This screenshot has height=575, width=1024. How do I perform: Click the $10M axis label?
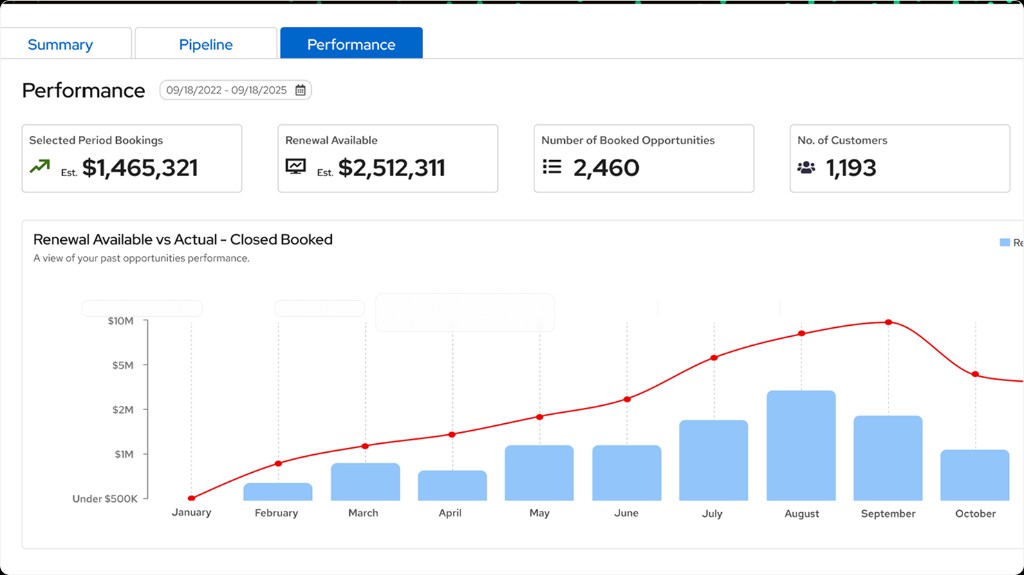coord(120,321)
